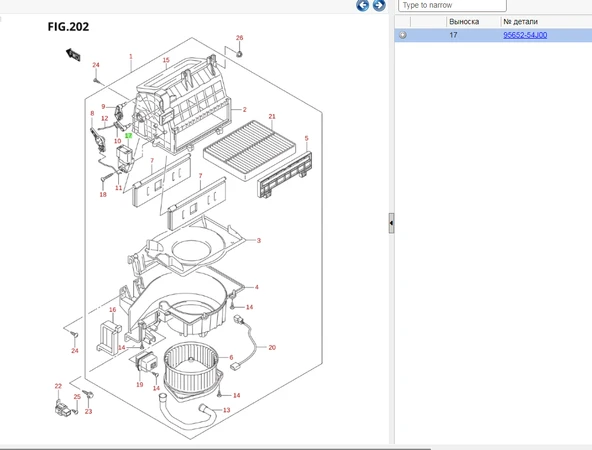Click the round icon in row 17
Image resolution: width=592 pixels, height=450 pixels.
403,35
